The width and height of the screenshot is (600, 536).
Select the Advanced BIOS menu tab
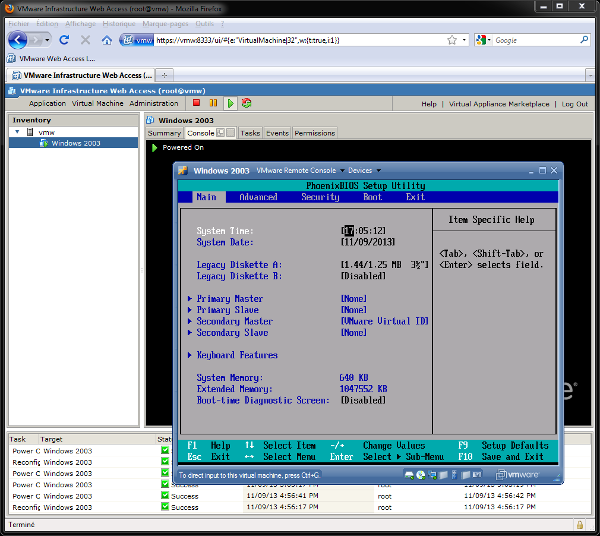258,197
